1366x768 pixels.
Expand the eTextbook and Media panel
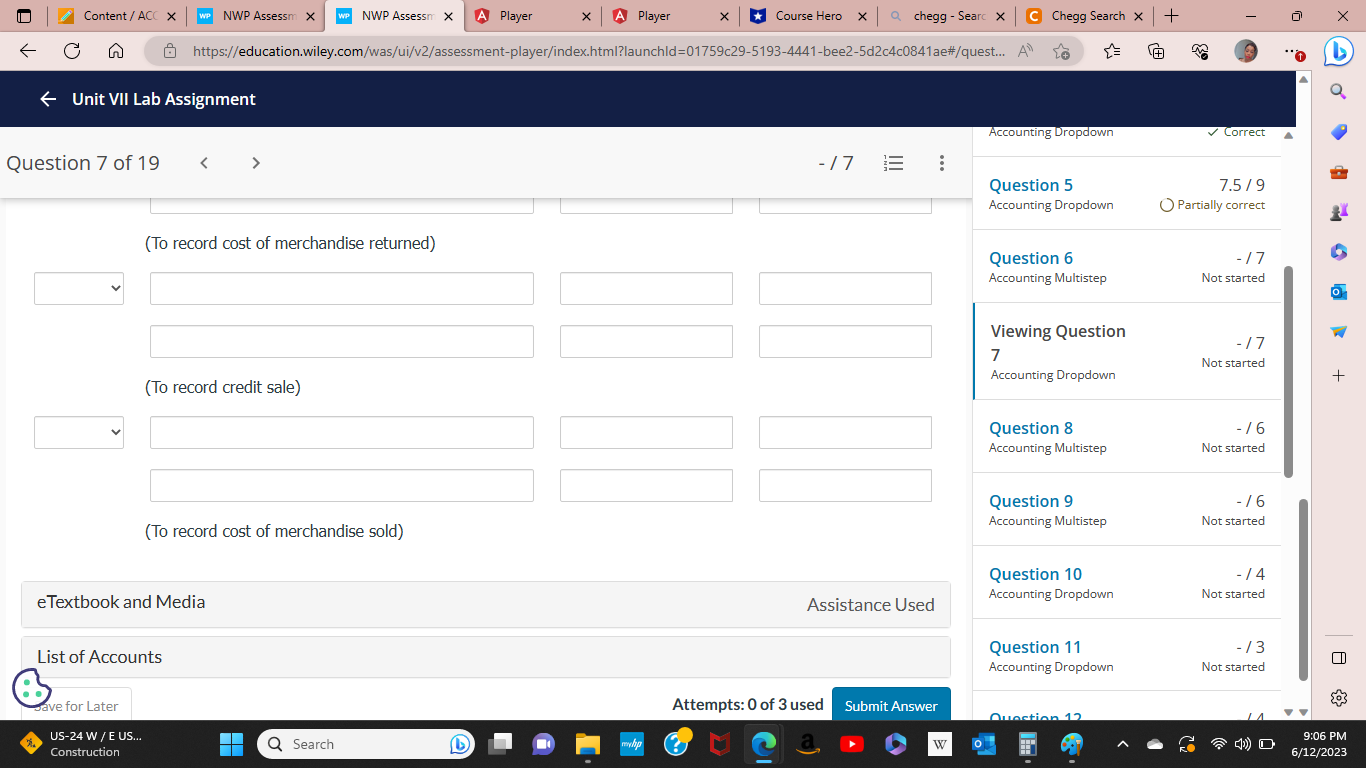(486, 602)
